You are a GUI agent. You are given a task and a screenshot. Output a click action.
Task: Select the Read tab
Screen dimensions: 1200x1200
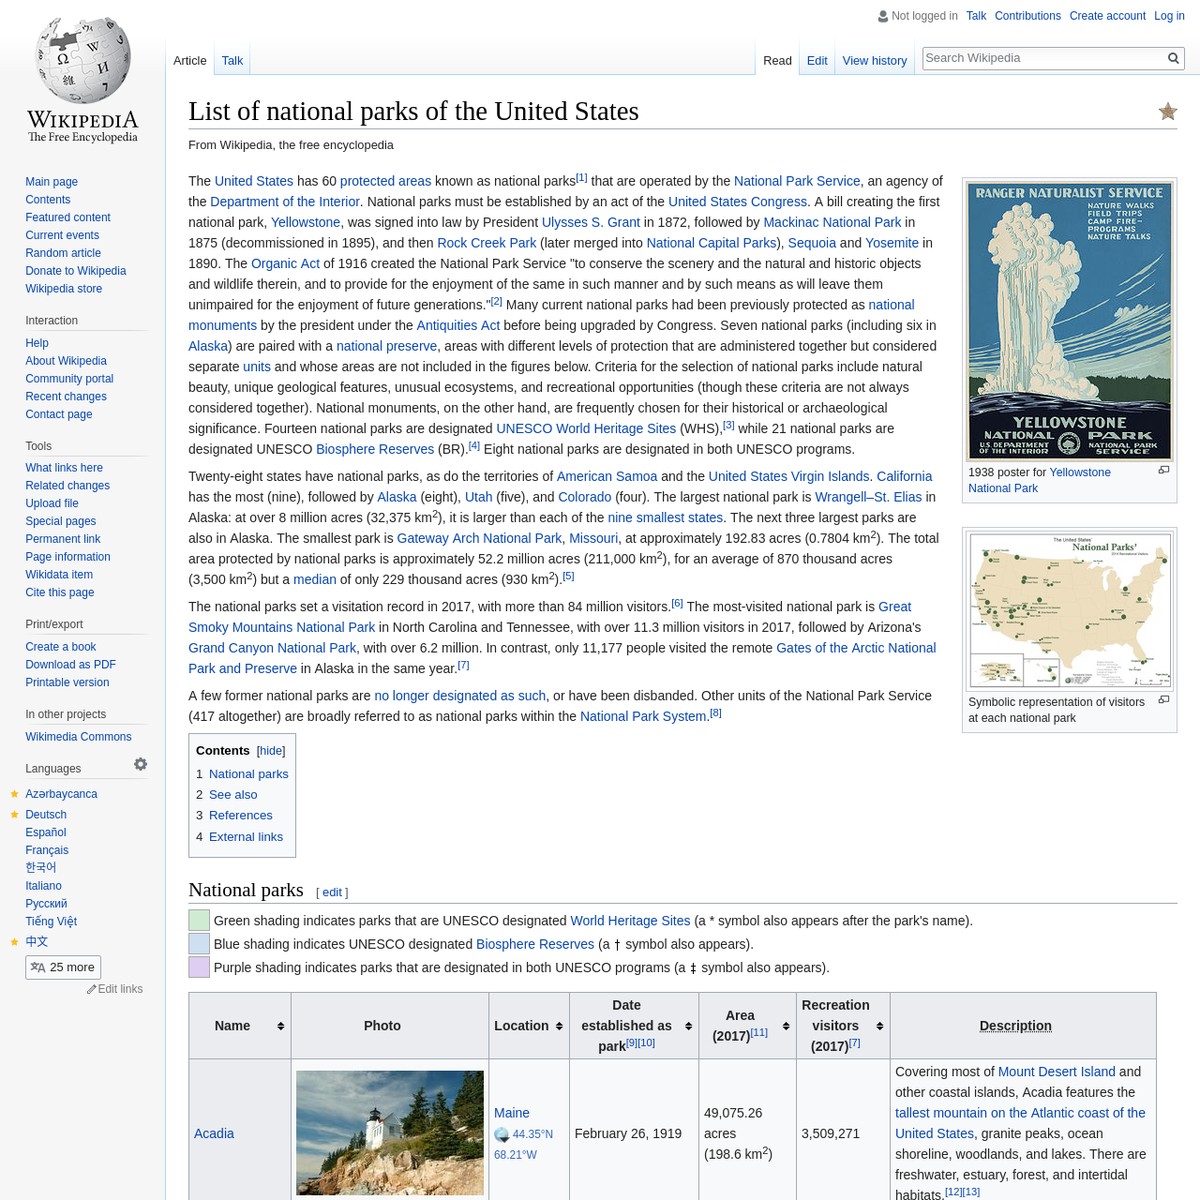pyautogui.click(x=777, y=61)
